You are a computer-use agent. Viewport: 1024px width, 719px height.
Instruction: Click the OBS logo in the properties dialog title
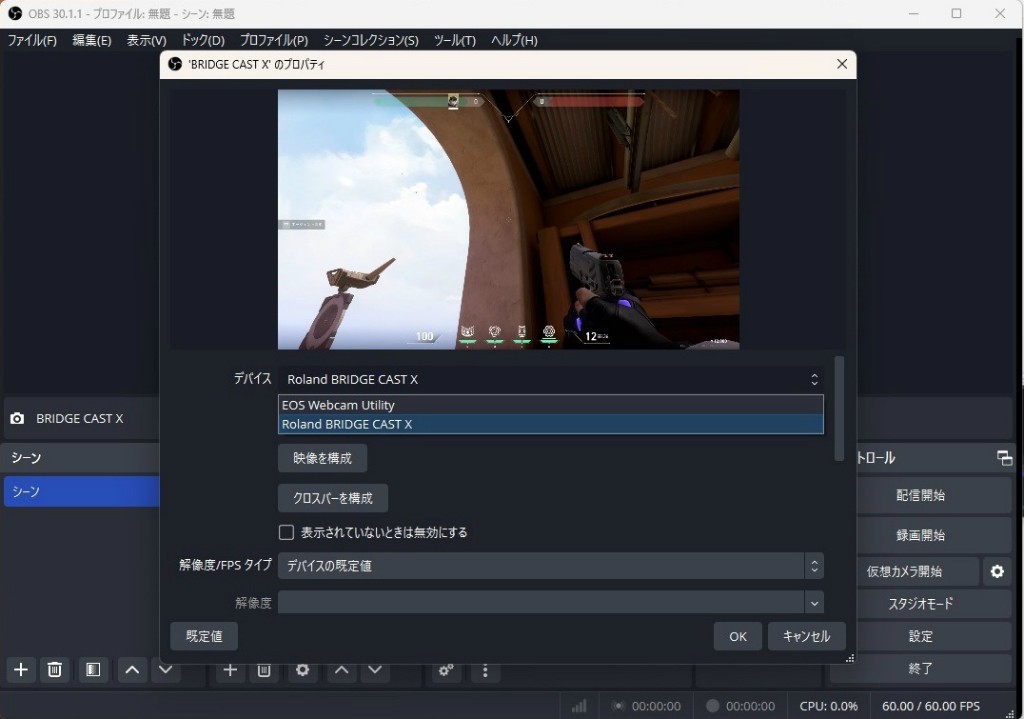175,64
